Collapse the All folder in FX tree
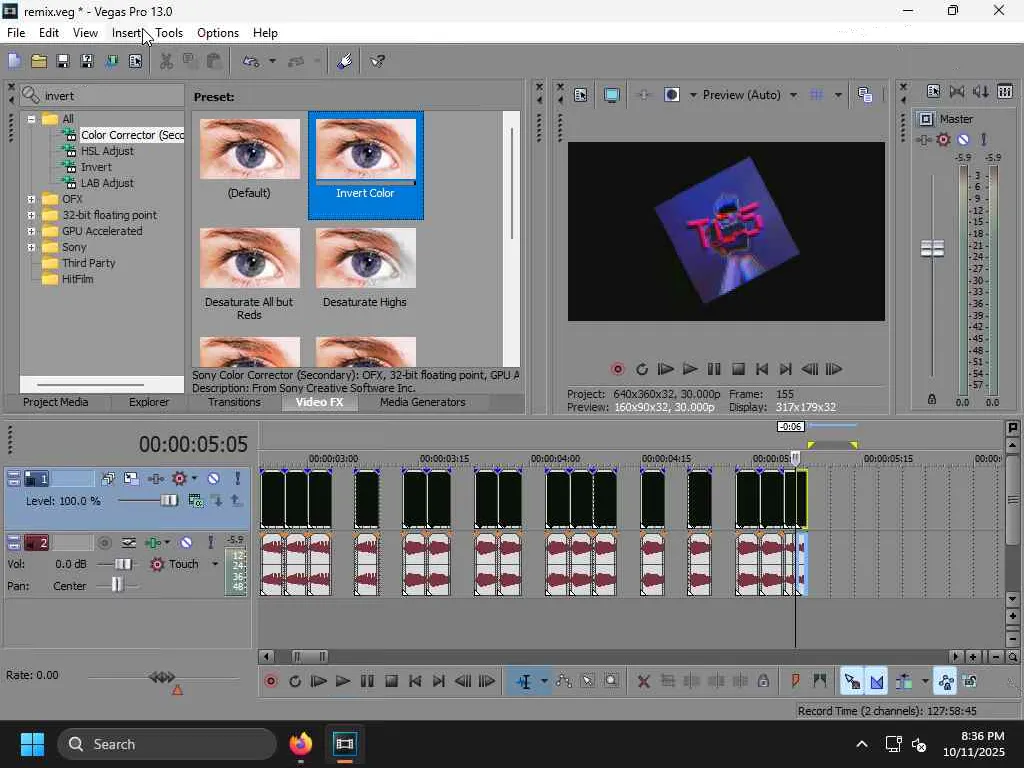 (31, 119)
